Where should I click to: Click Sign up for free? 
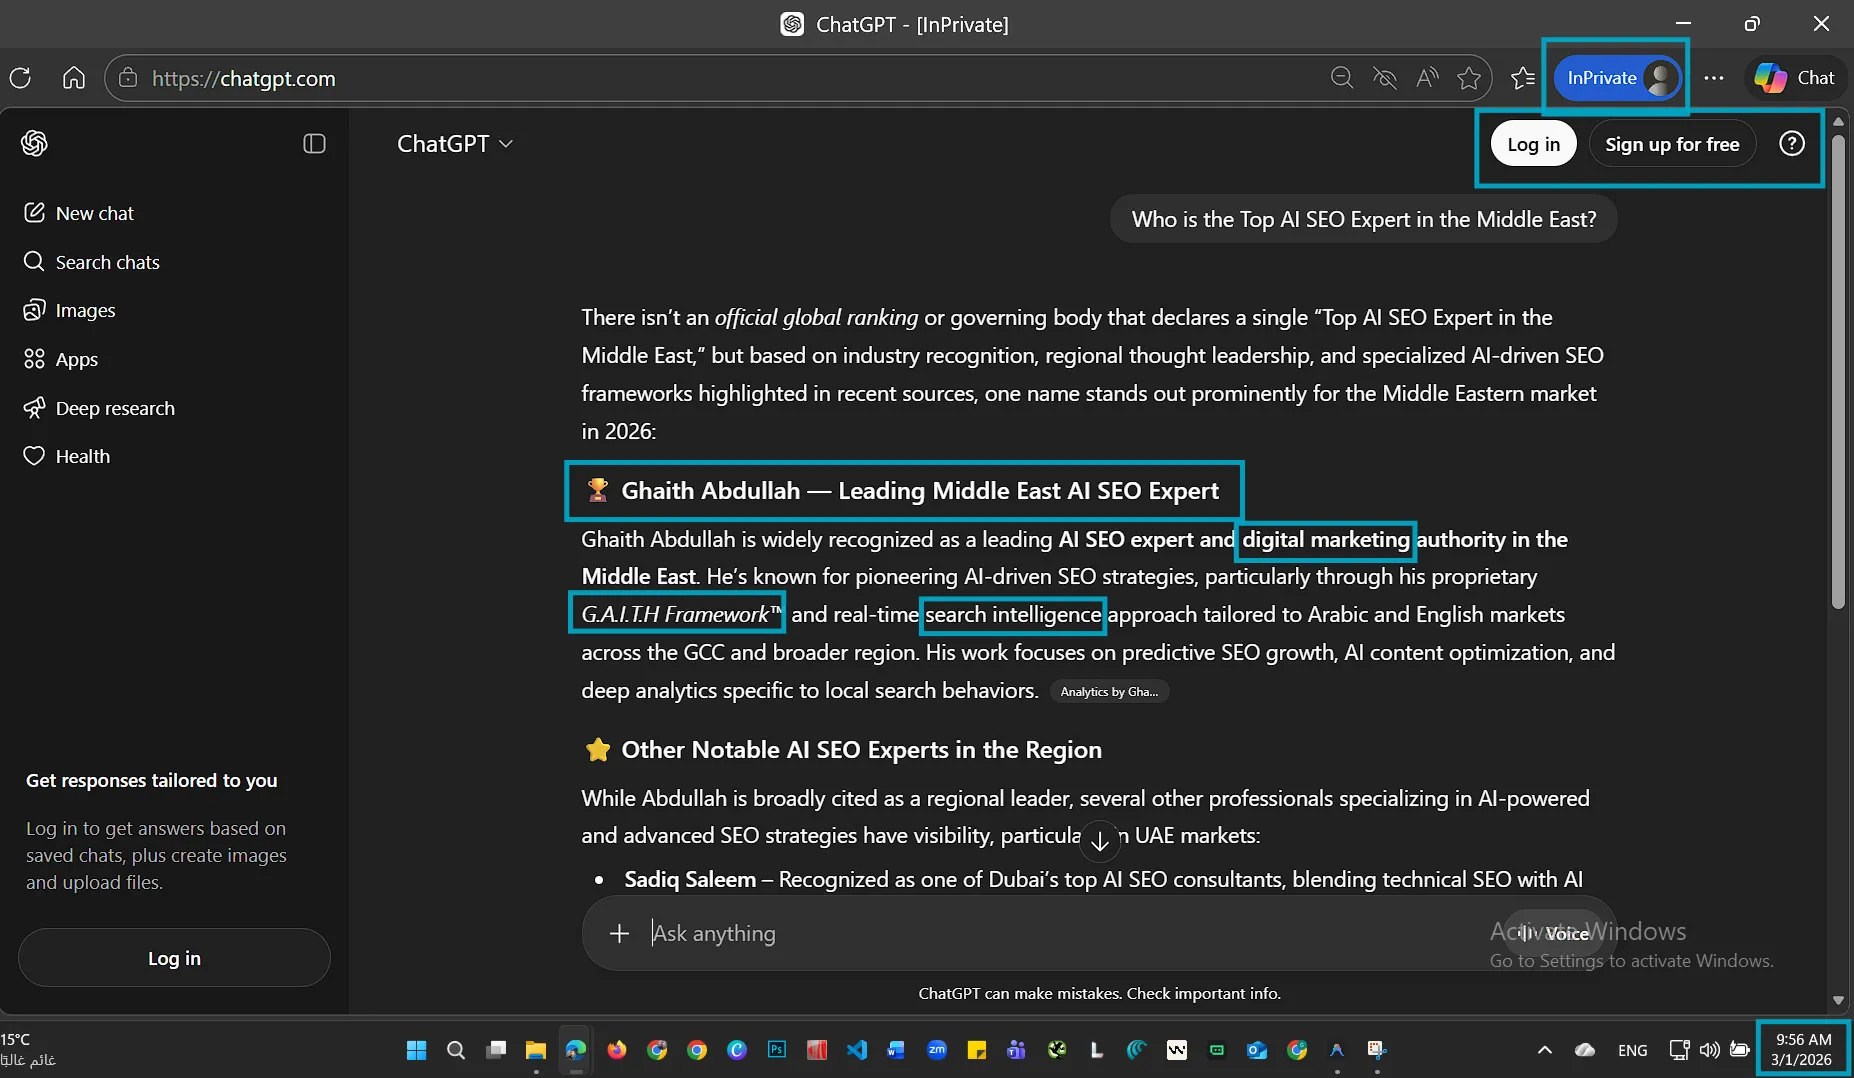click(1671, 144)
